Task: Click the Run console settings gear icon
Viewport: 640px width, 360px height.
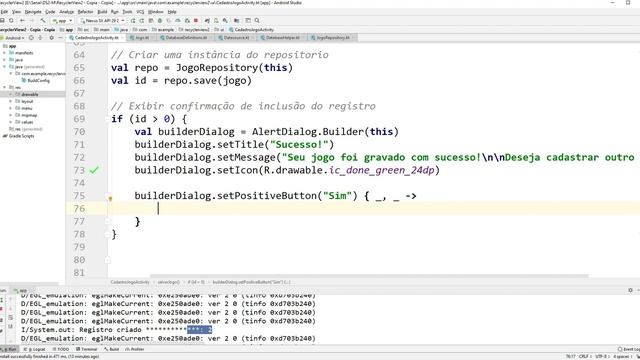Action: coord(630,290)
